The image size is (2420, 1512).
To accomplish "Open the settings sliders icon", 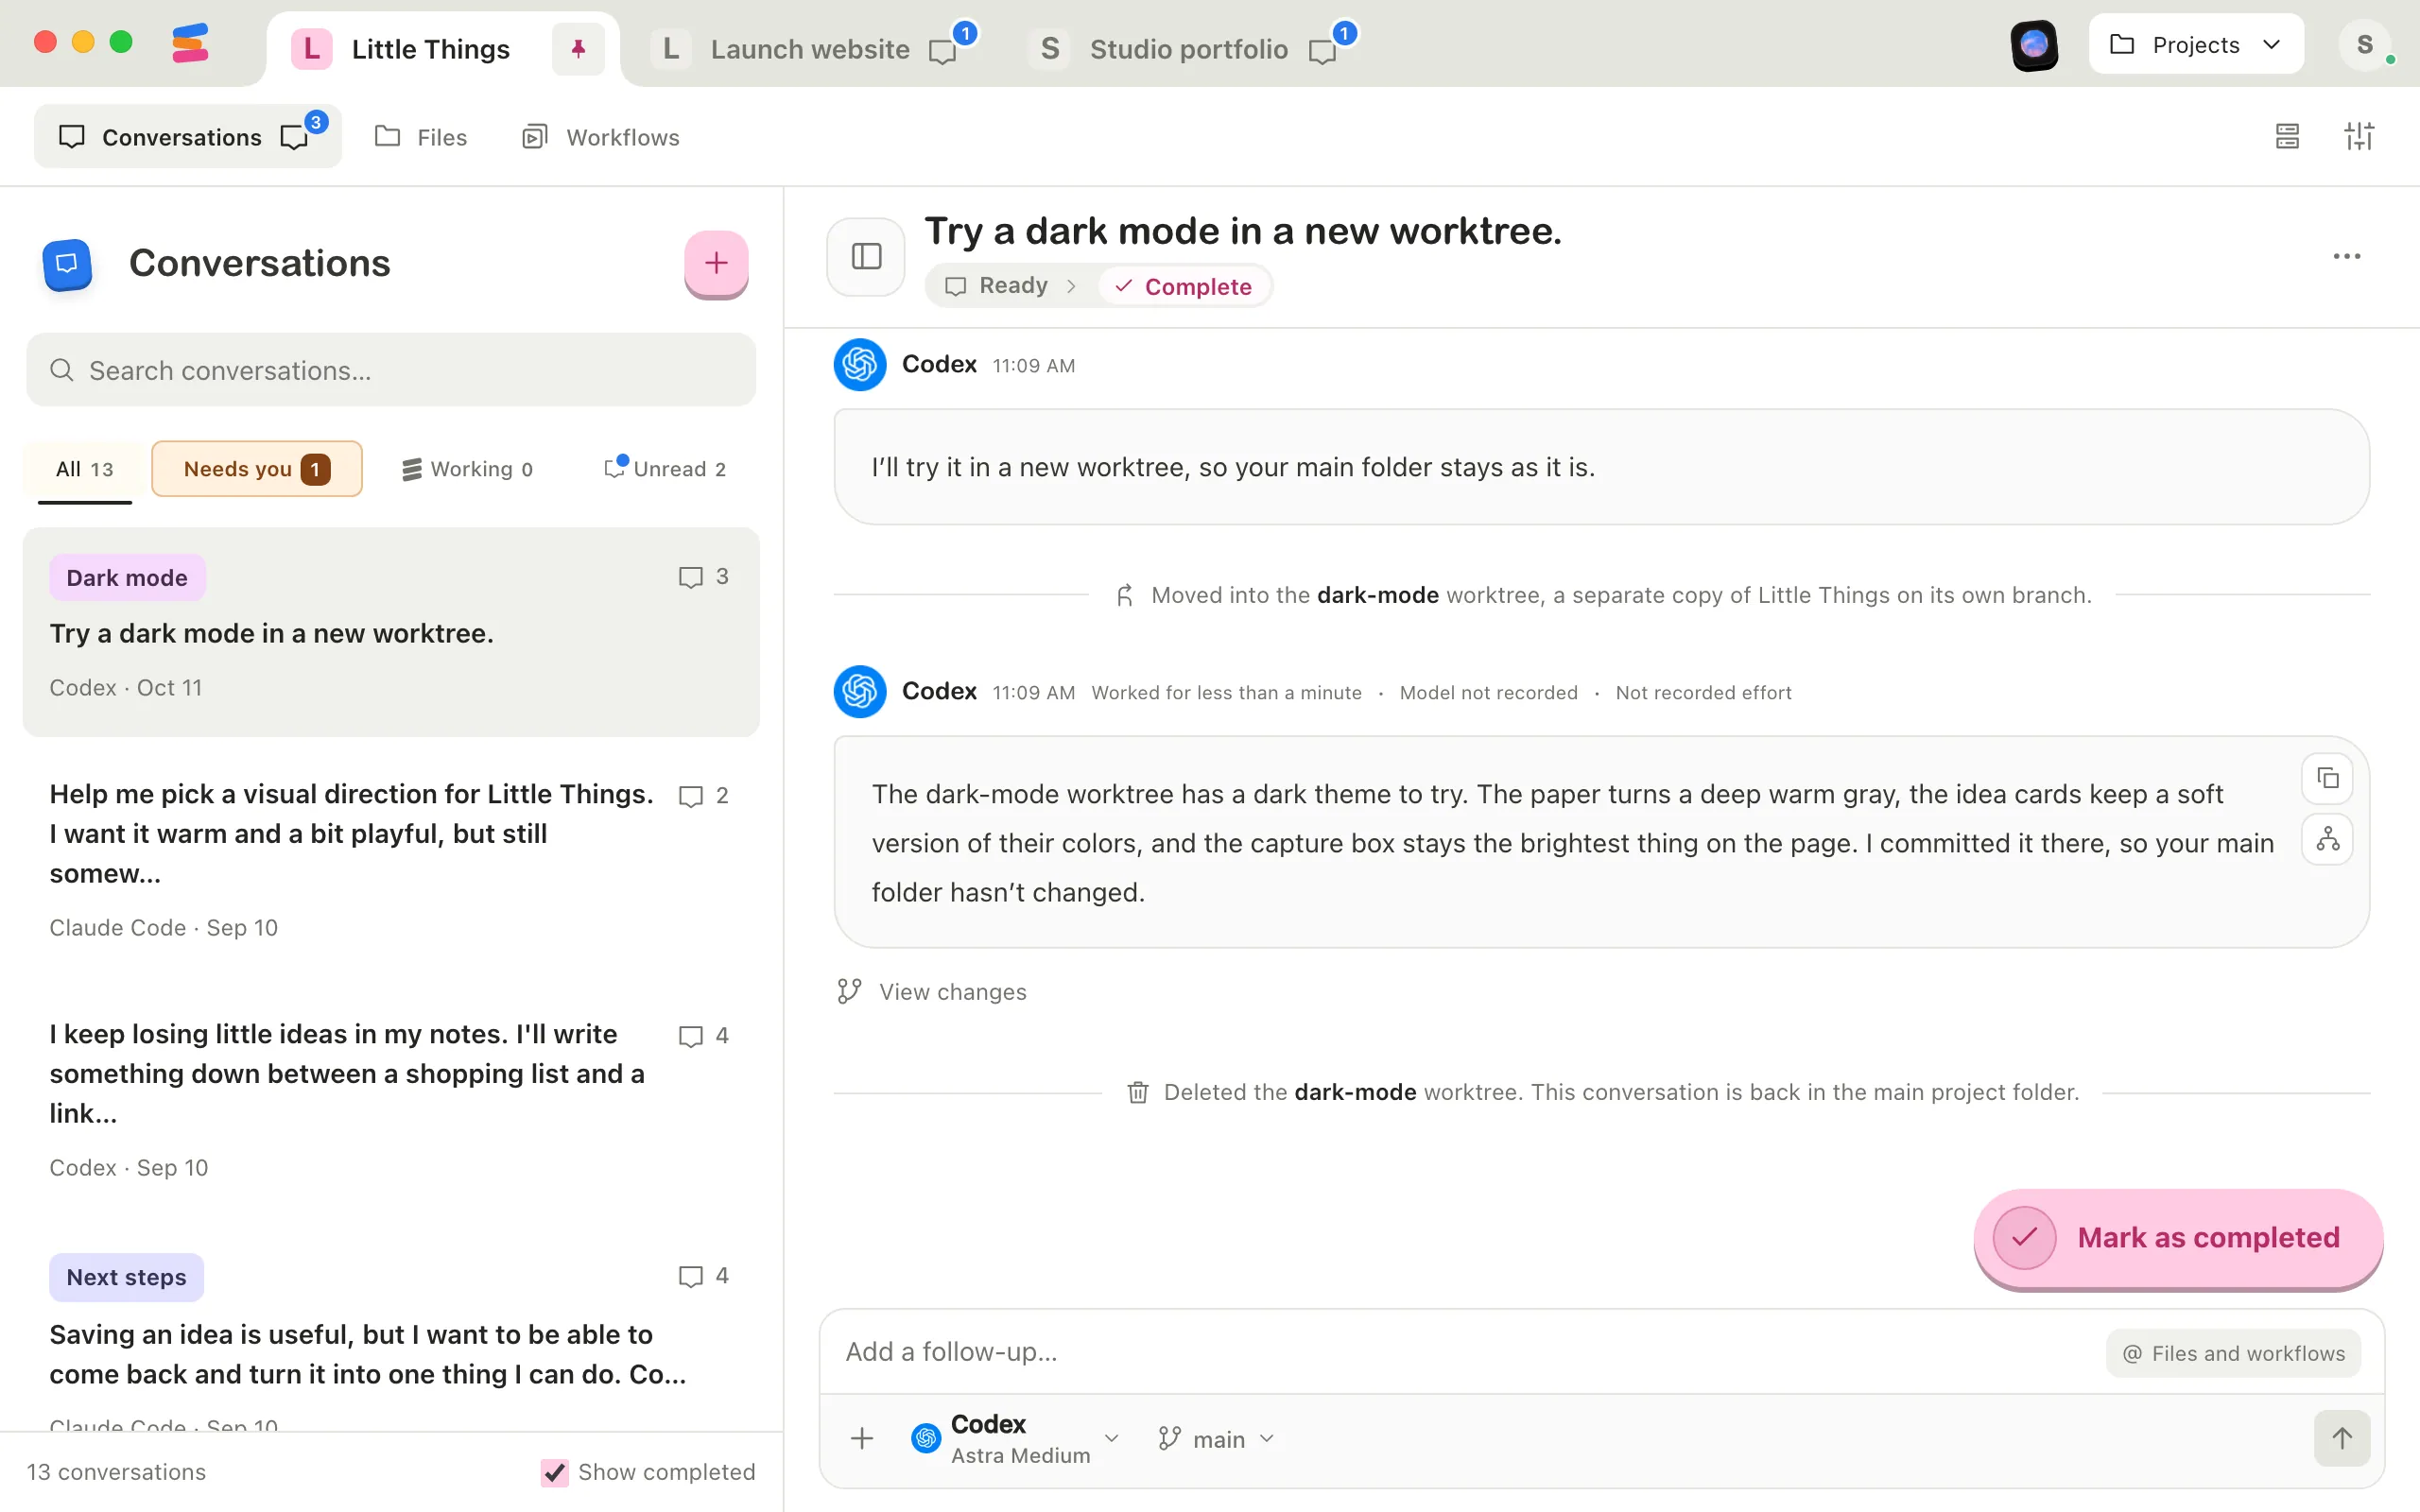I will click(2359, 136).
